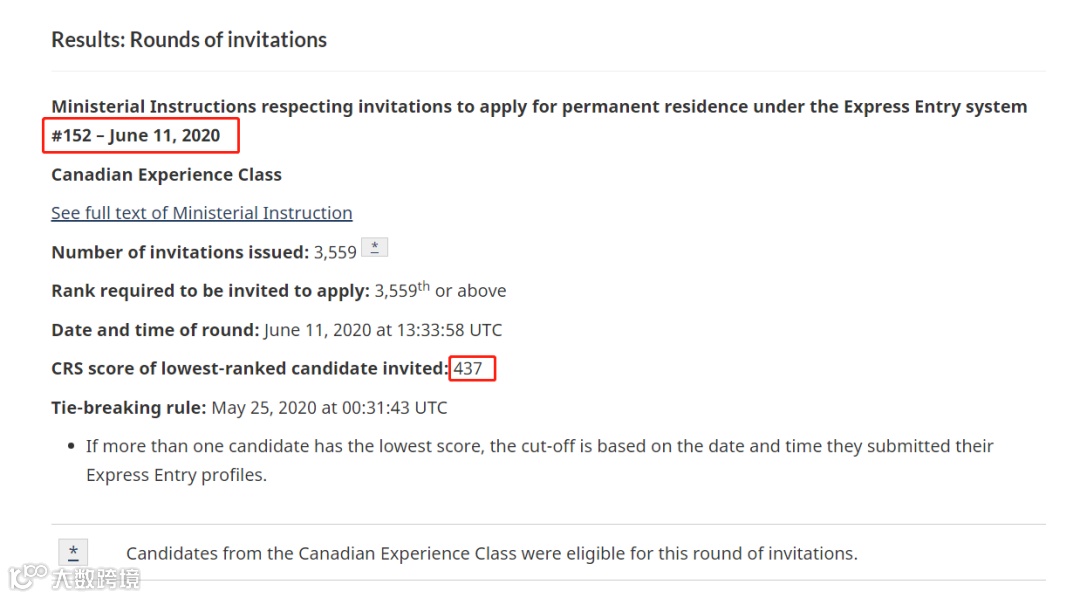Click the 'June 11, 2020 at 13:33:58 UTC' timestamp
This screenshot has height=598, width=1080.
[x=383, y=330]
